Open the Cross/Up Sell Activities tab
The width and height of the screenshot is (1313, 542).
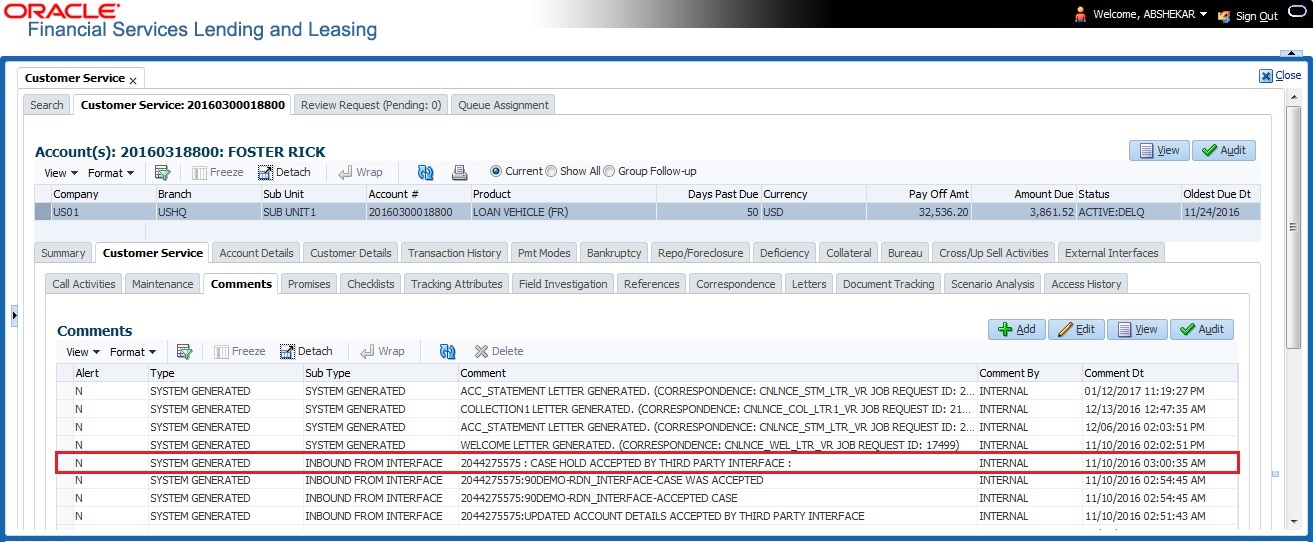994,253
